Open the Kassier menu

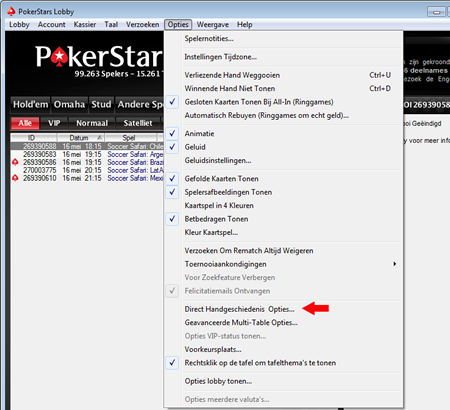(x=85, y=25)
